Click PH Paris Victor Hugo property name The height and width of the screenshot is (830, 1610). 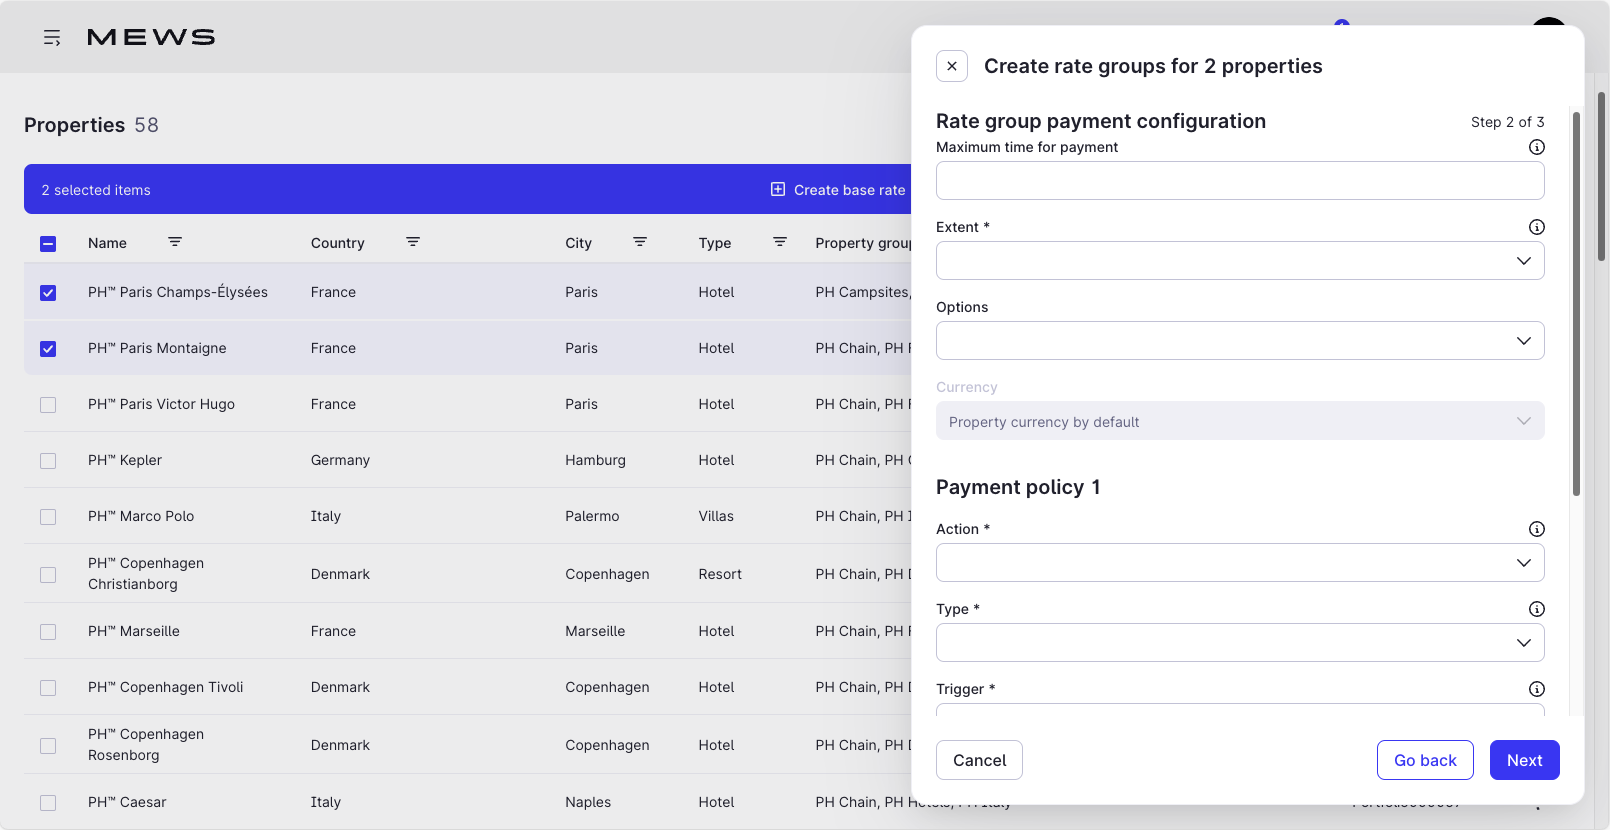tap(161, 404)
